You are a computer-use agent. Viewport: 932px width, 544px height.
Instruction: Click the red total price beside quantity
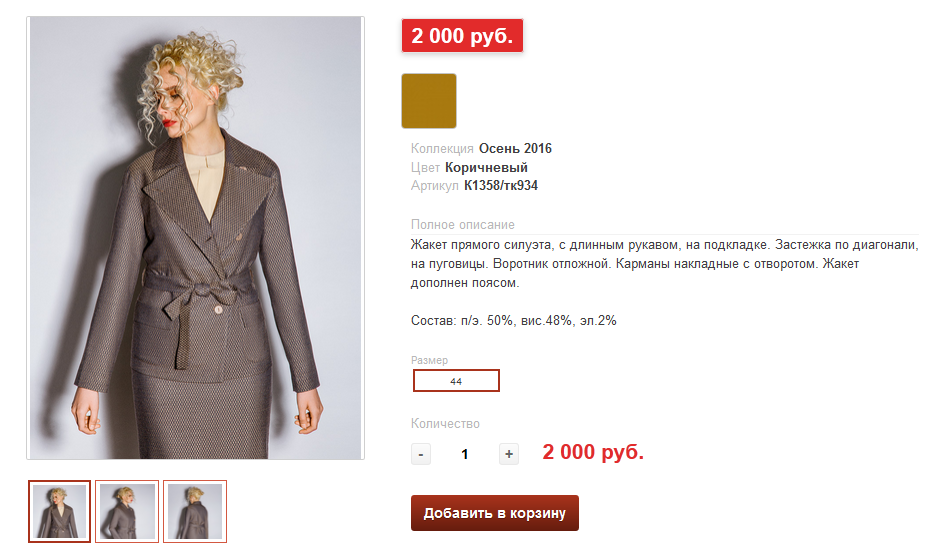[593, 452]
